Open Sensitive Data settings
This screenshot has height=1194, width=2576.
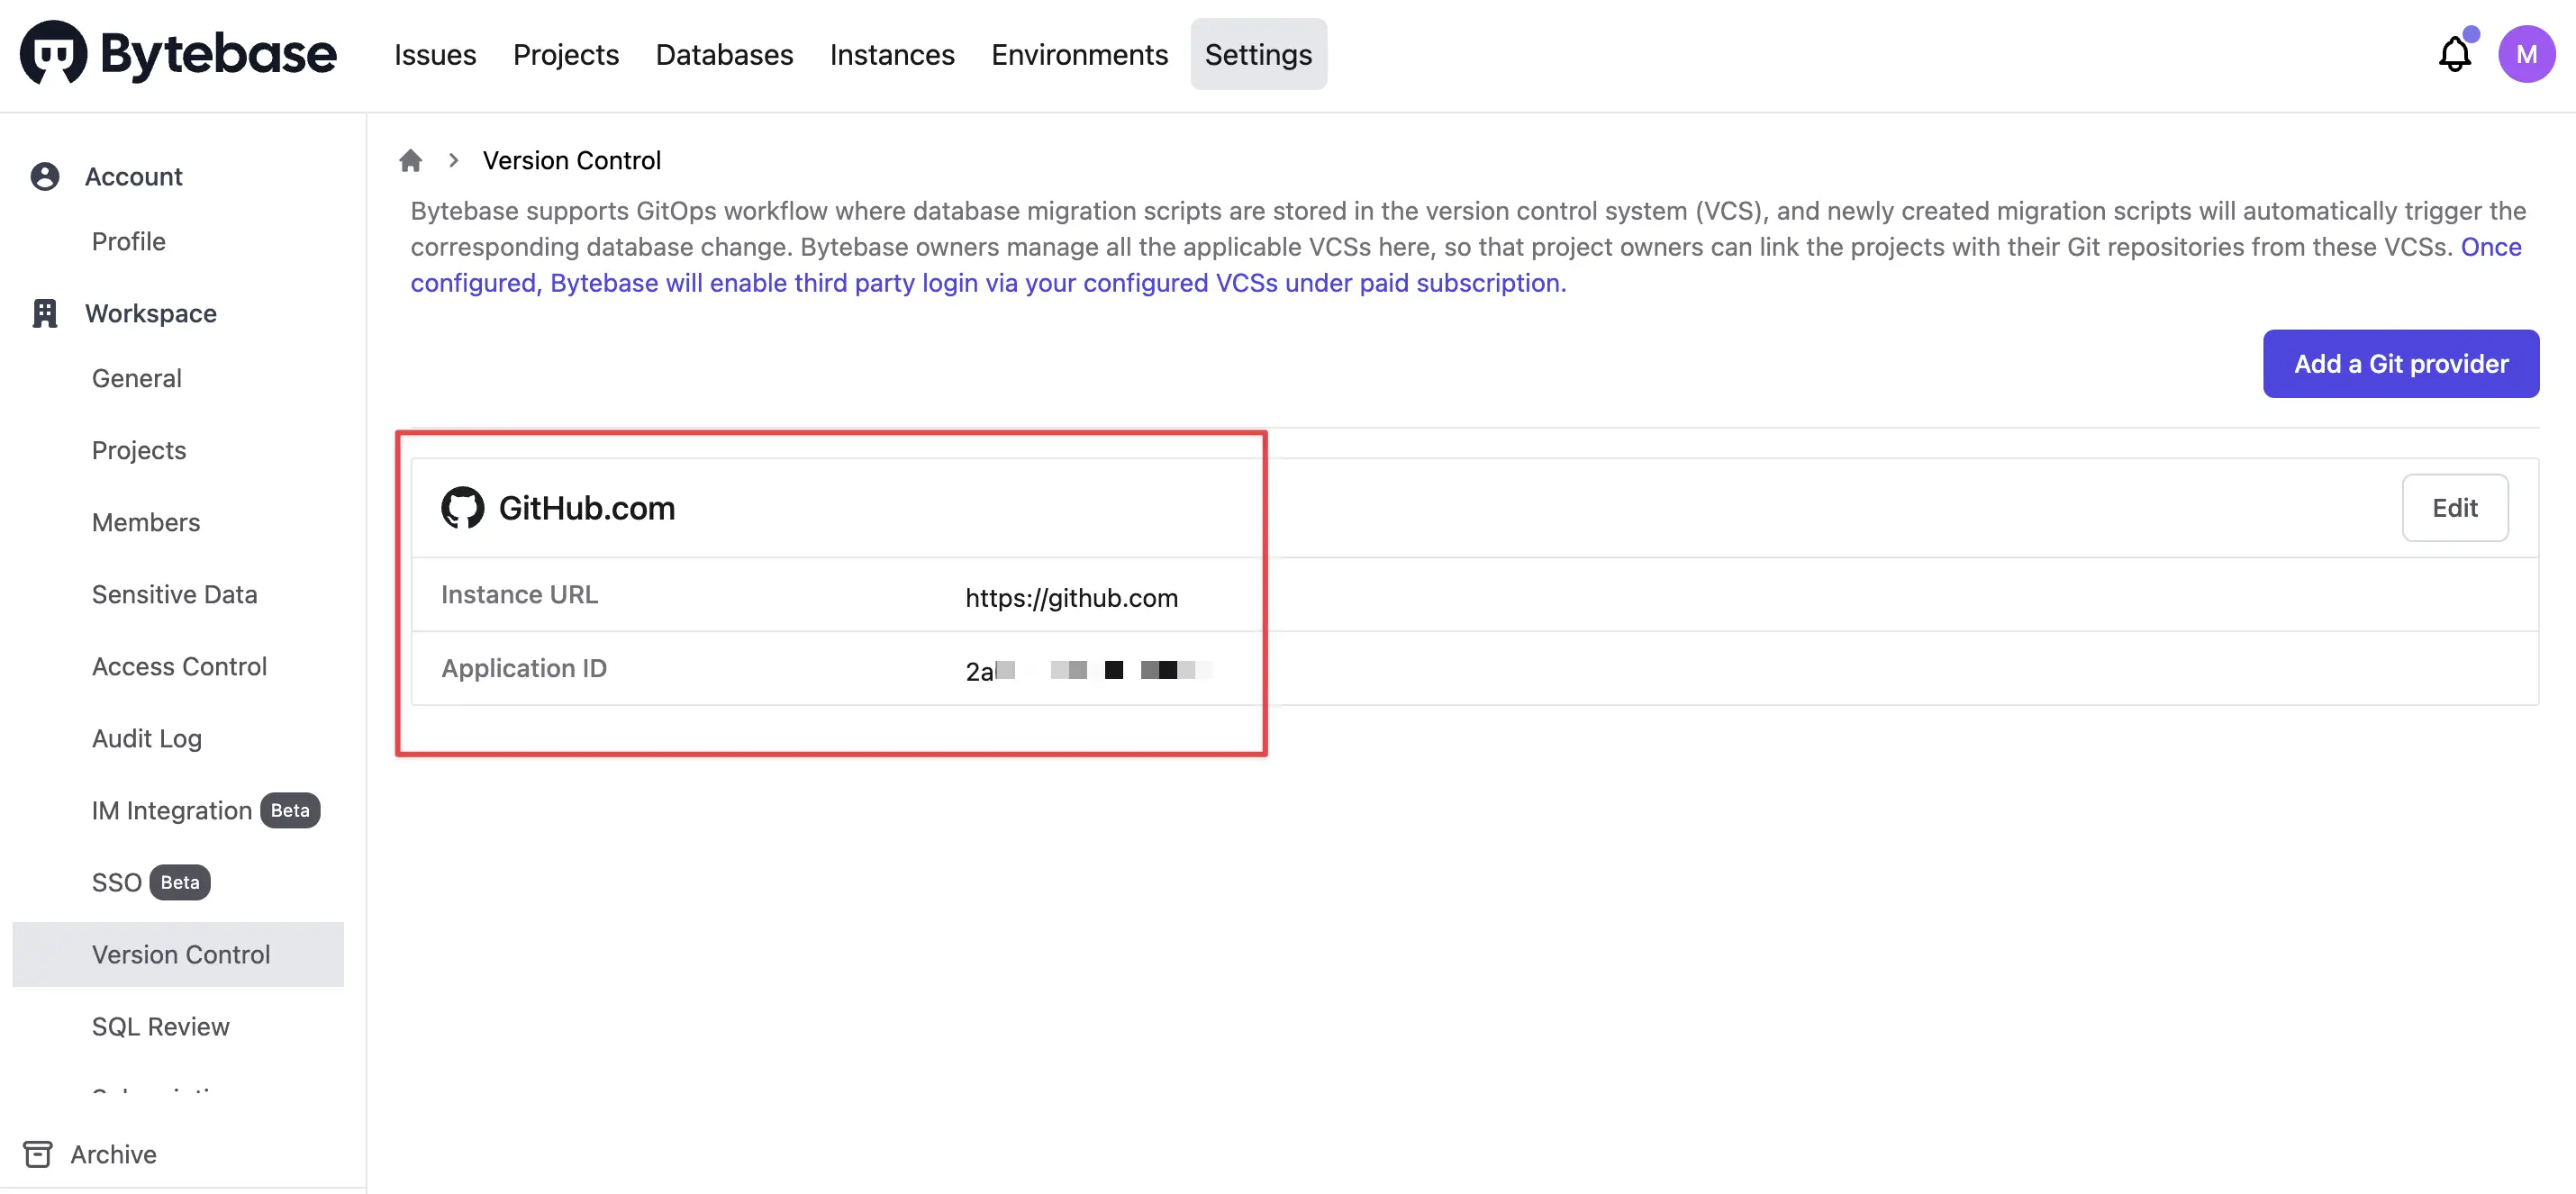coord(174,594)
